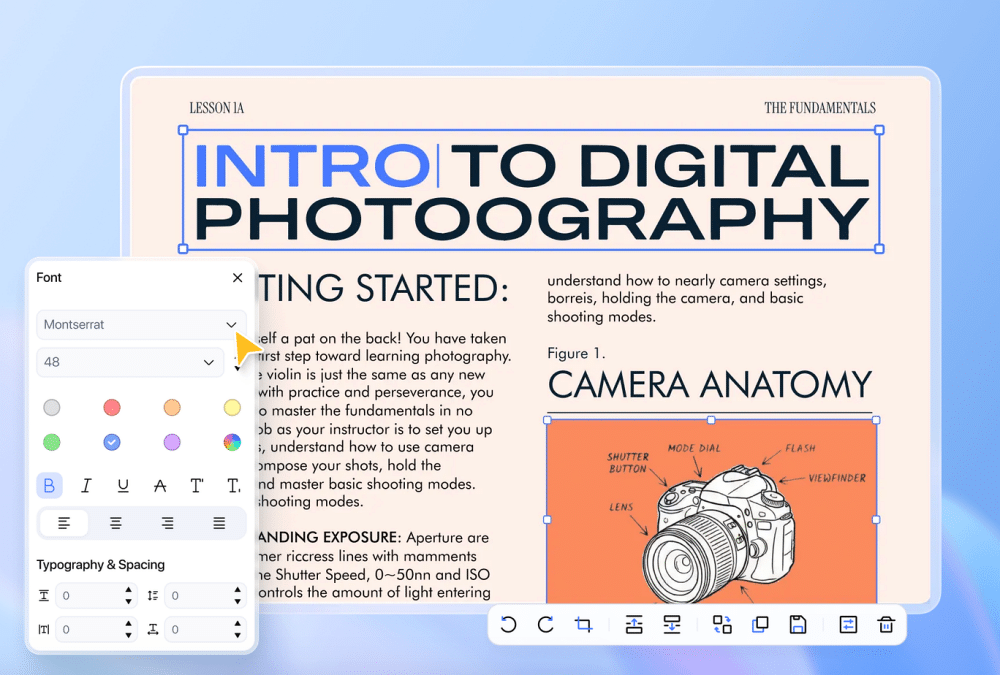Open the Montserrat font family dropdown
1000x675 pixels.
[x=141, y=325]
